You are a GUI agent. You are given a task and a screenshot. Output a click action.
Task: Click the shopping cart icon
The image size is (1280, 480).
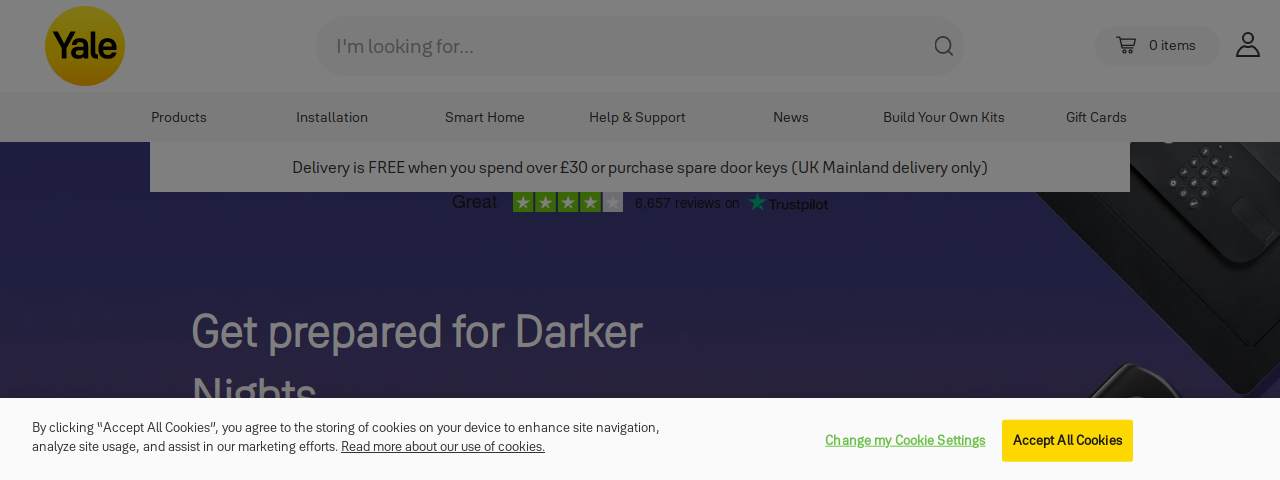(x=1126, y=45)
